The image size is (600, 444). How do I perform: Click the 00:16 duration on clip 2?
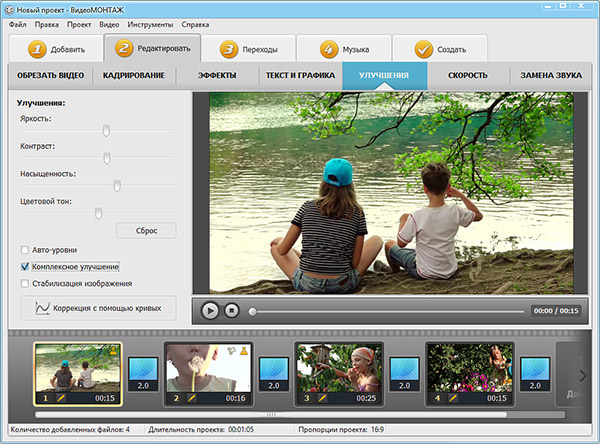click(235, 398)
